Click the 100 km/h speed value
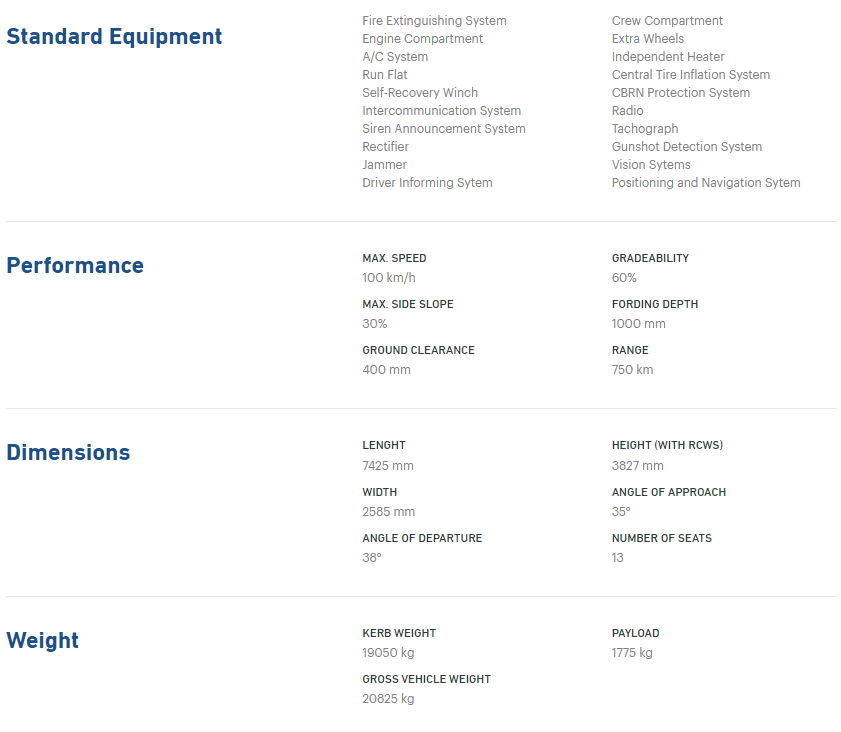The height and width of the screenshot is (732, 841). 388,278
